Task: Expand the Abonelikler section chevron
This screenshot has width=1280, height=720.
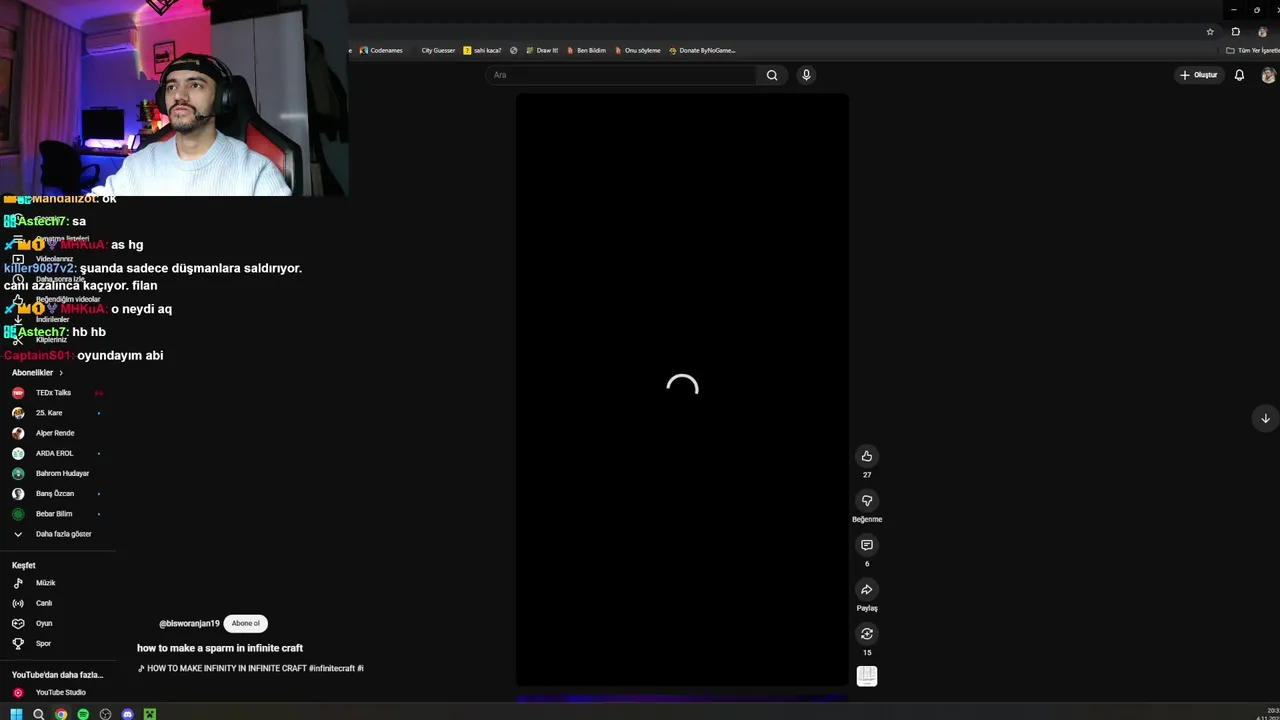Action: (x=61, y=373)
